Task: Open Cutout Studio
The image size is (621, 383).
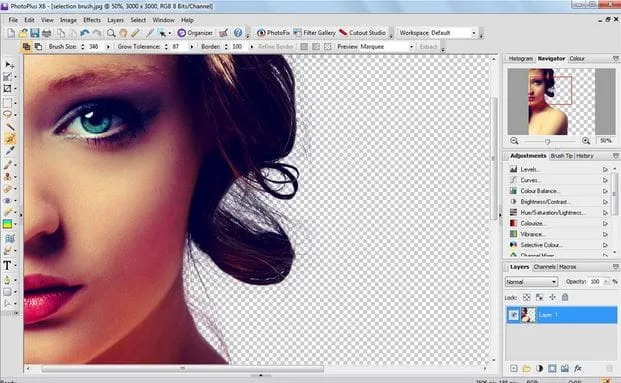Action: pos(362,33)
